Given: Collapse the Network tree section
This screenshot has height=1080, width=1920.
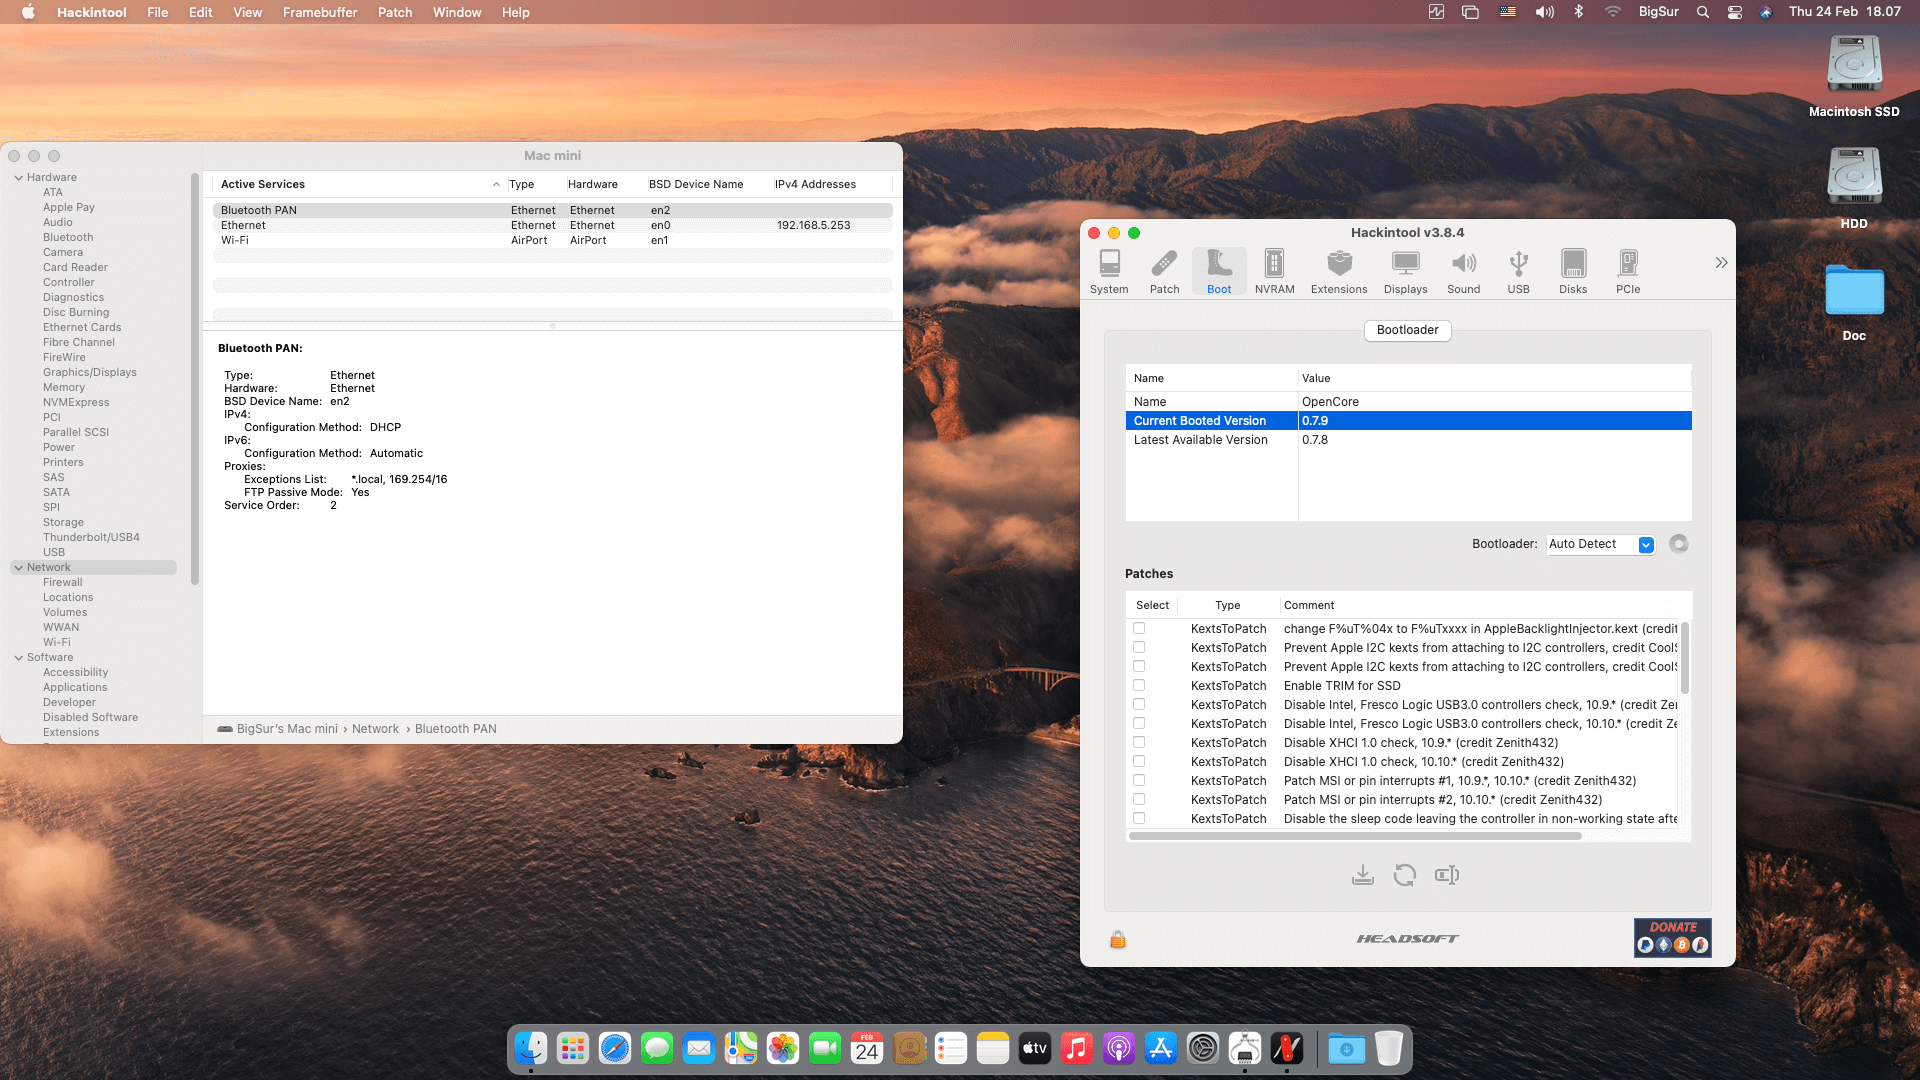Looking at the screenshot, I should [18, 567].
